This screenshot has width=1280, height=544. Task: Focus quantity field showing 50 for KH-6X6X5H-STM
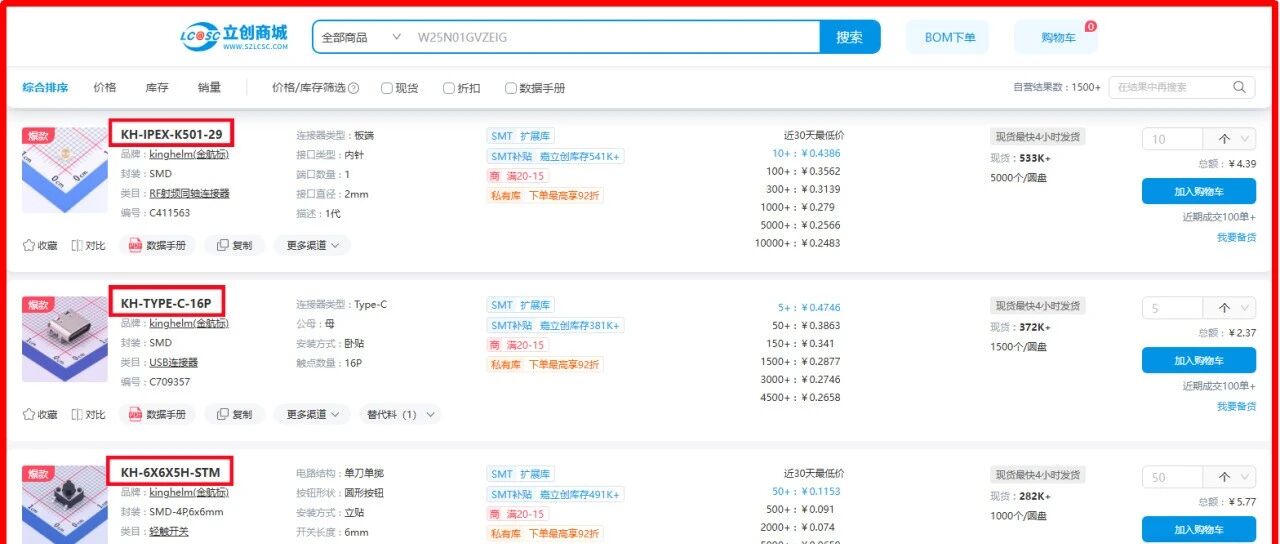click(1172, 477)
